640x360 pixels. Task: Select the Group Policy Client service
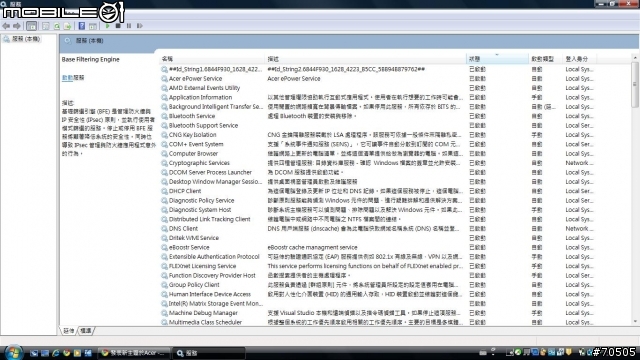pos(378,285)
